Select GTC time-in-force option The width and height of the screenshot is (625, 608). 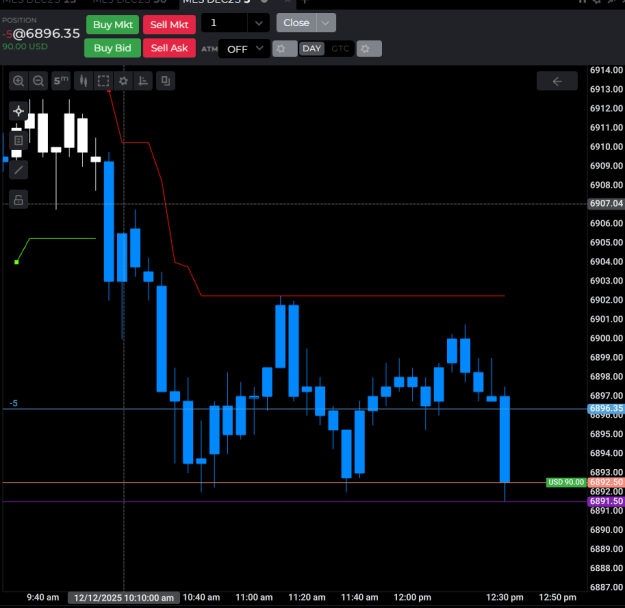tap(340, 49)
